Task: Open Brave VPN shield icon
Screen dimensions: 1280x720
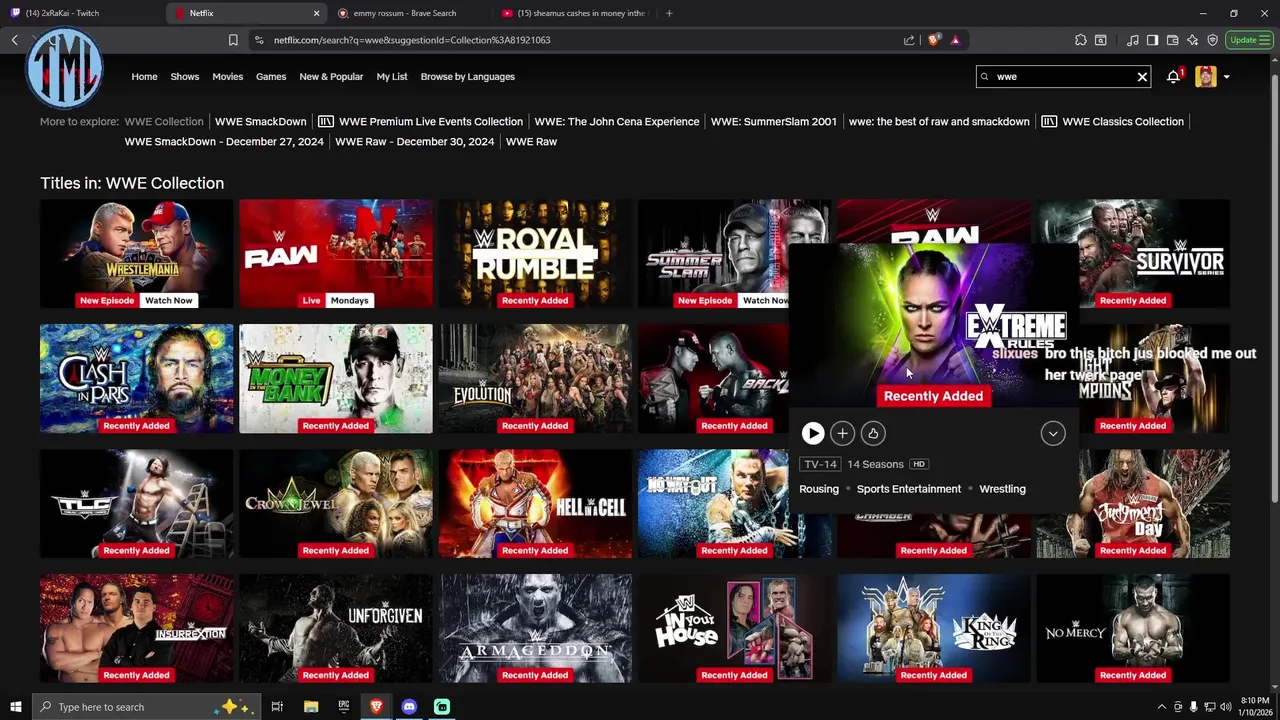Action: point(1212,40)
